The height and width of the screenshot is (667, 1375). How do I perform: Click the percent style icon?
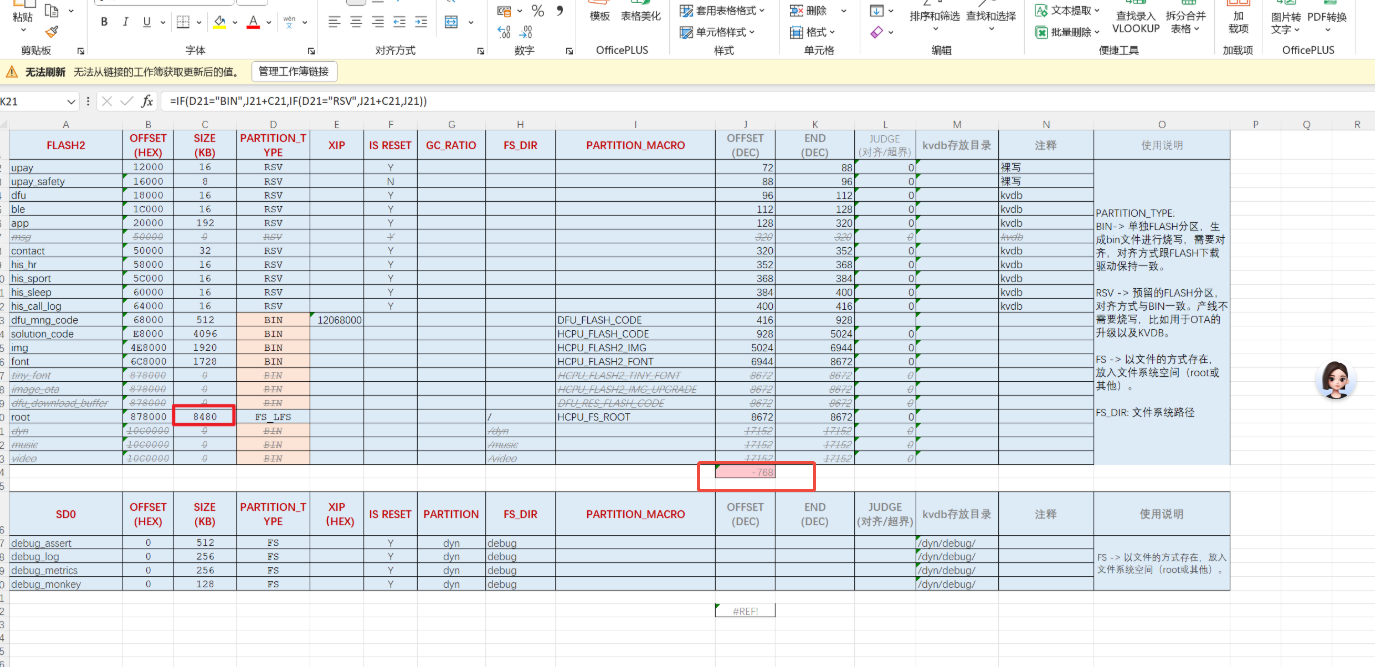[537, 11]
